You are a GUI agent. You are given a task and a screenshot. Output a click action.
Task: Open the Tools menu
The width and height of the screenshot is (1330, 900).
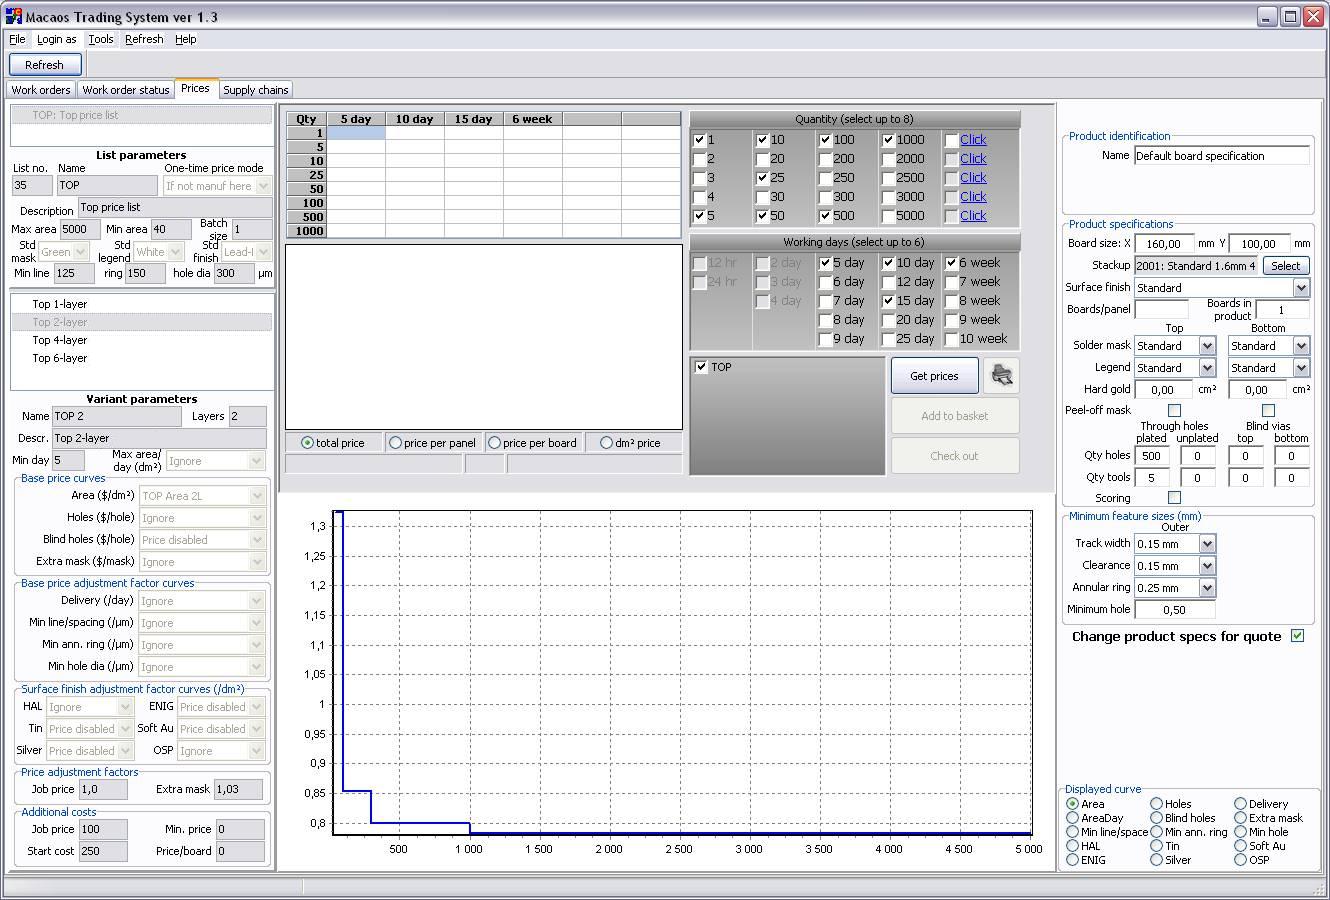point(101,39)
